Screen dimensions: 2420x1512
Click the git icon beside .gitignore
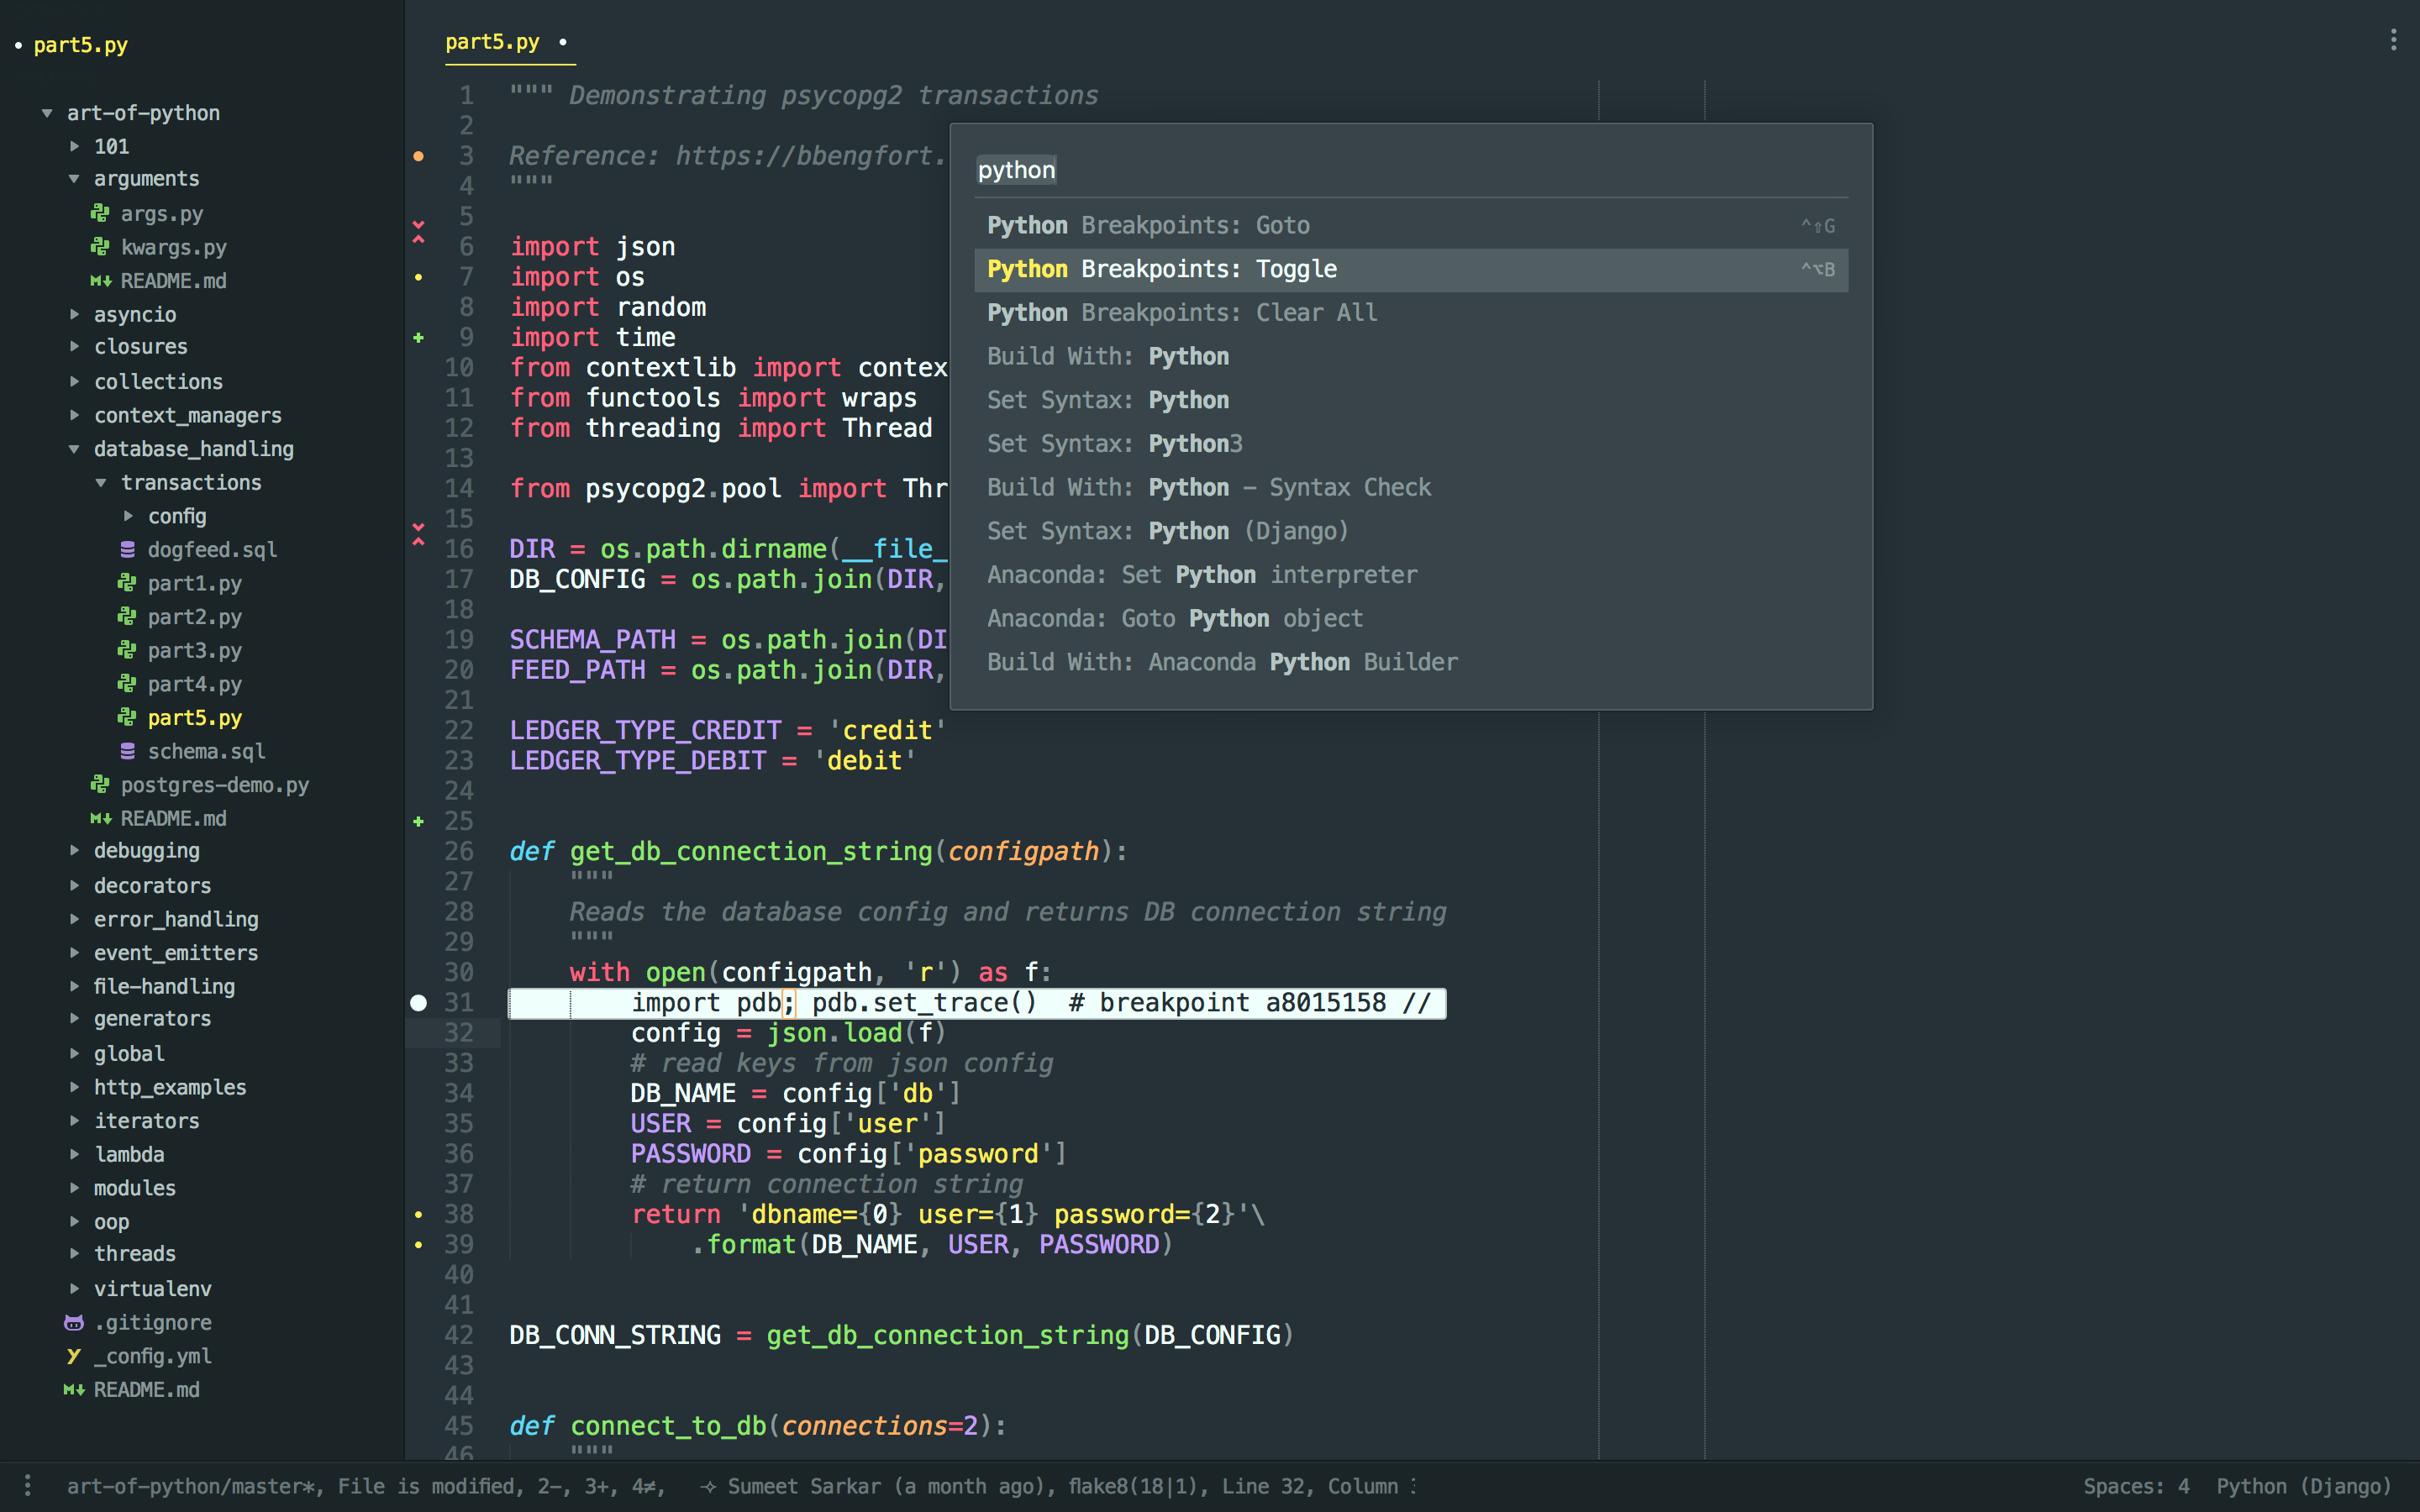pyautogui.click(x=74, y=1322)
